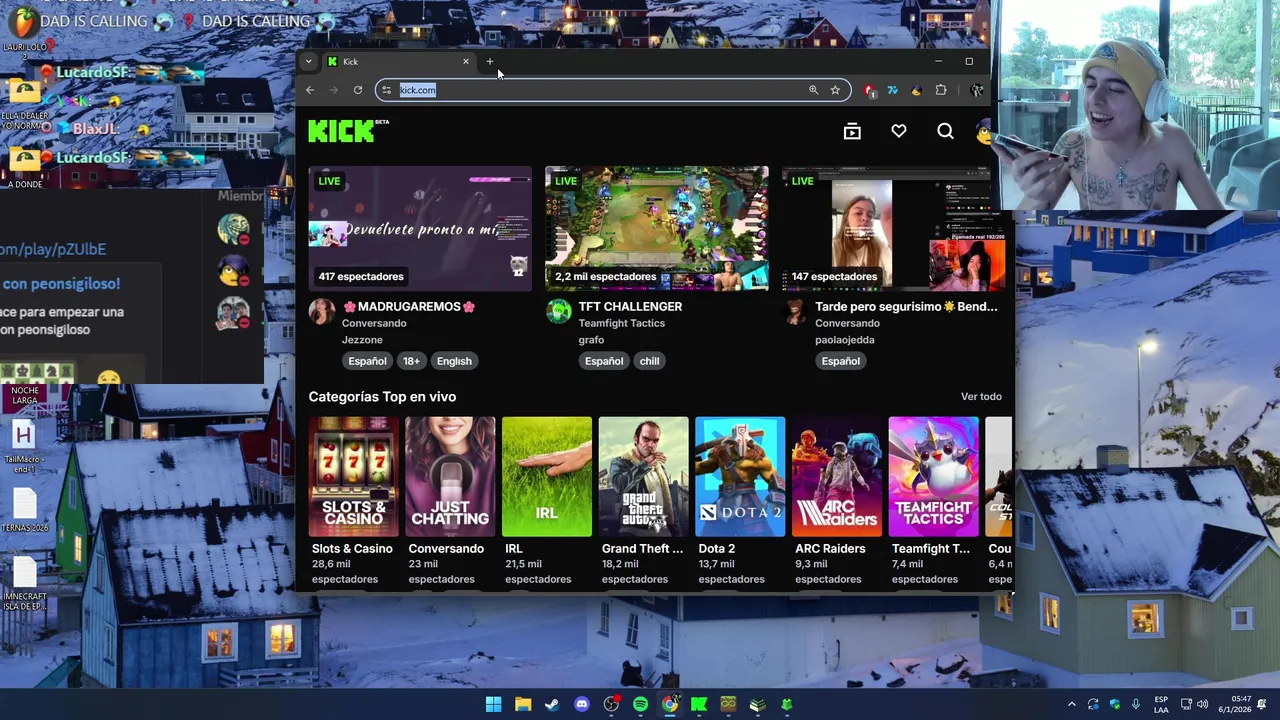Click the chill tag under grafo

coord(649,361)
